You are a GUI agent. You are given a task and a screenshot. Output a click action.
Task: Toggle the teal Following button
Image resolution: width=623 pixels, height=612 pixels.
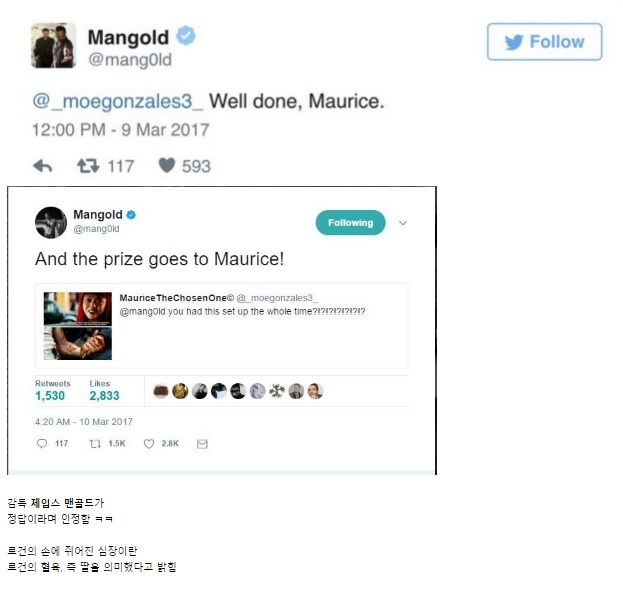pyautogui.click(x=350, y=223)
